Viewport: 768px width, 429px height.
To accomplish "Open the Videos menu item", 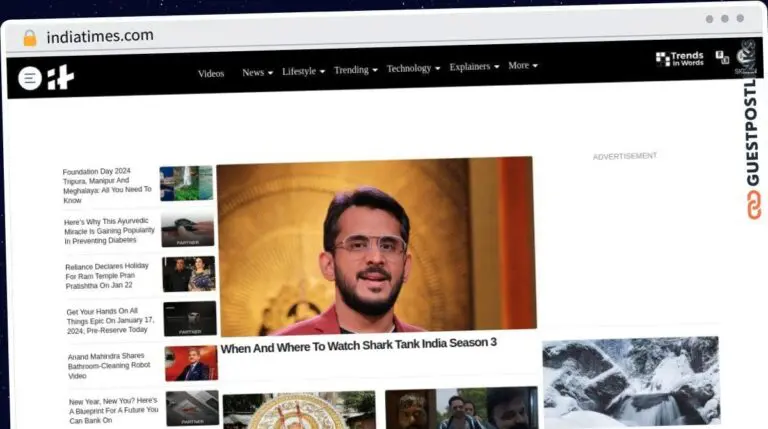I will click(x=211, y=73).
